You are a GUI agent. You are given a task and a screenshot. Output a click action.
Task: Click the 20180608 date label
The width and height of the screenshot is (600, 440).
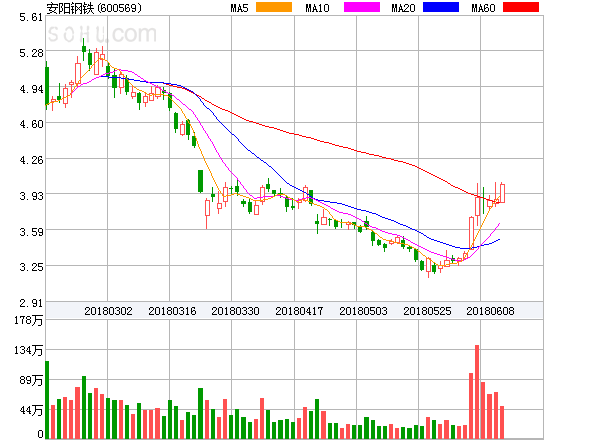tap(490, 311)
